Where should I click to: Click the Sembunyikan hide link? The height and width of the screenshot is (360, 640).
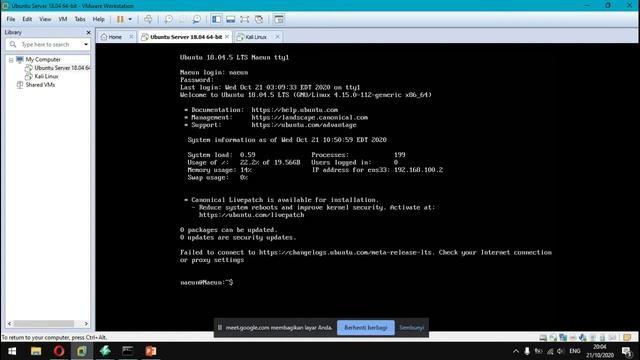click(411, 328)
